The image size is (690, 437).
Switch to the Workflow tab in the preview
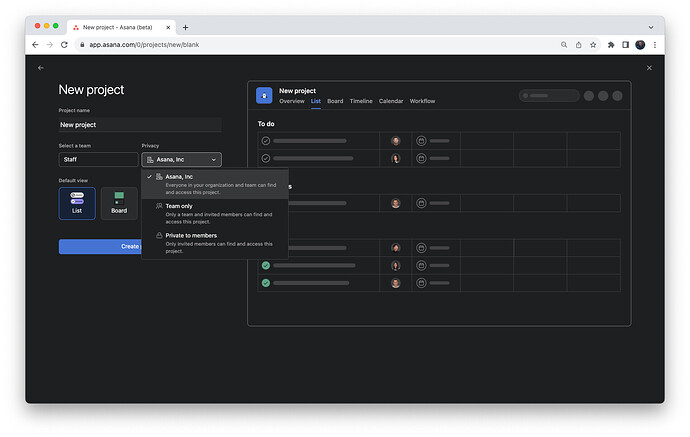point(422,101)
